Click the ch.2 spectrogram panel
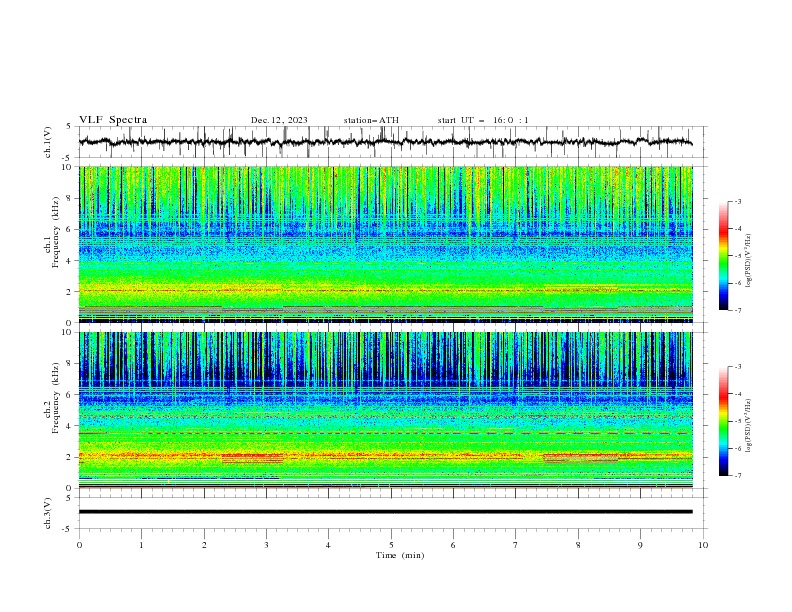792x612 pixels. (385, 410)
